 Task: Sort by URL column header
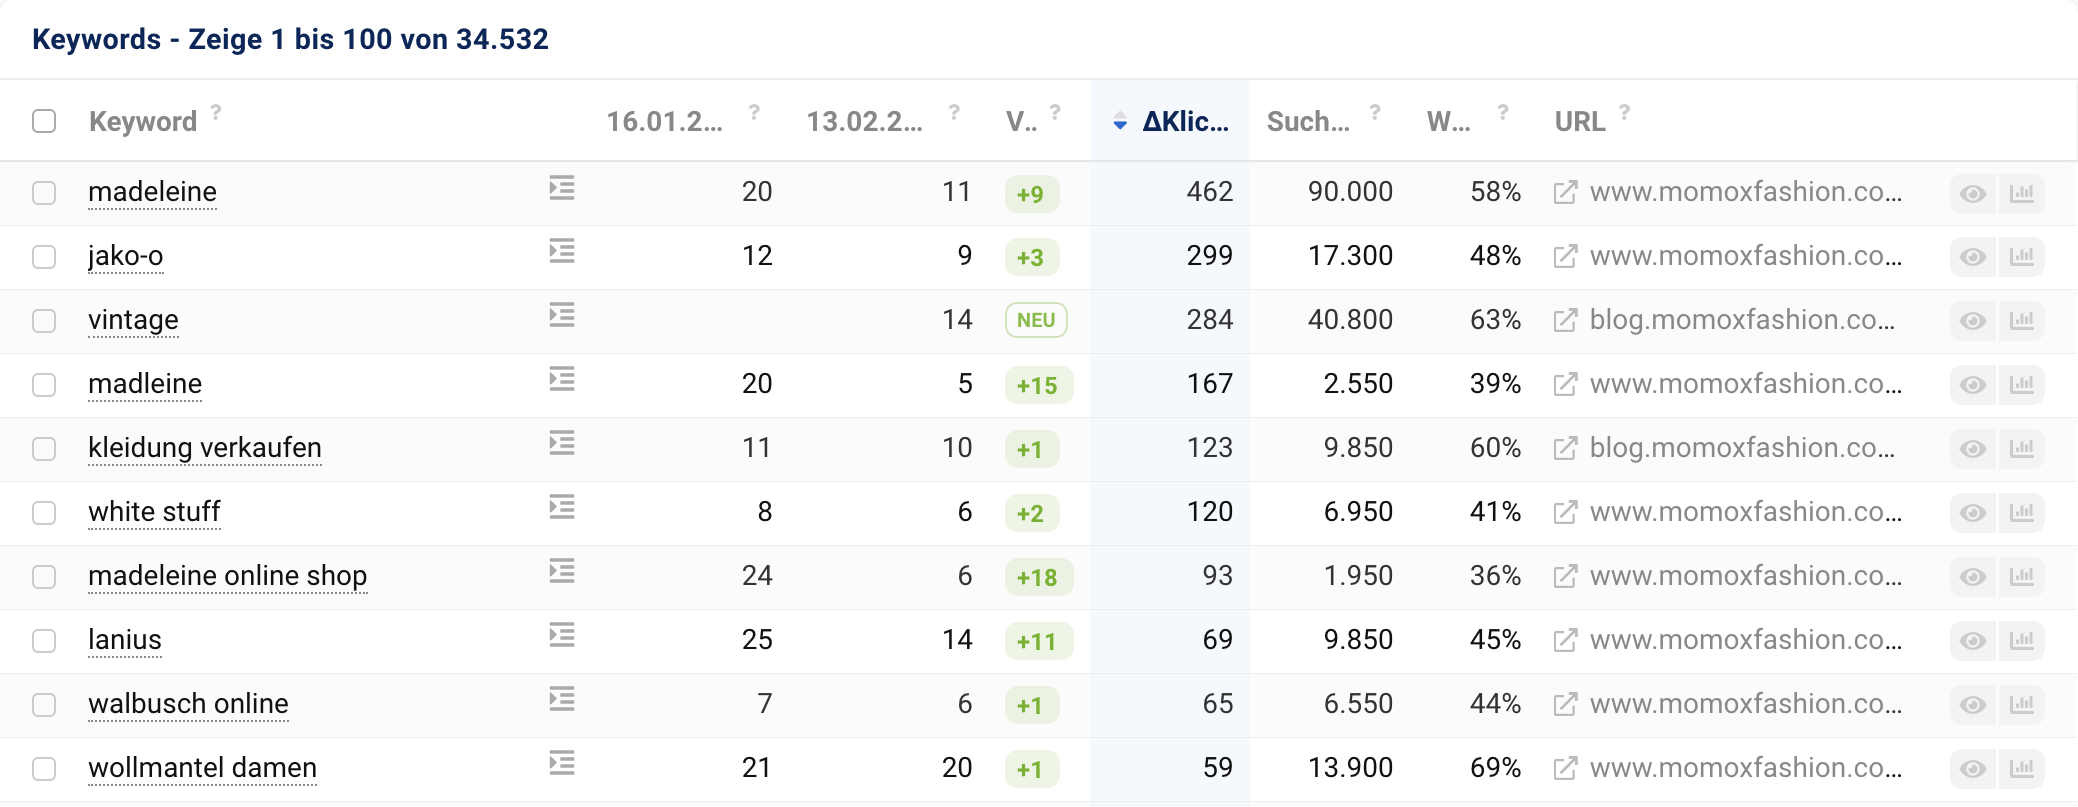click(x=1580, y=122)
